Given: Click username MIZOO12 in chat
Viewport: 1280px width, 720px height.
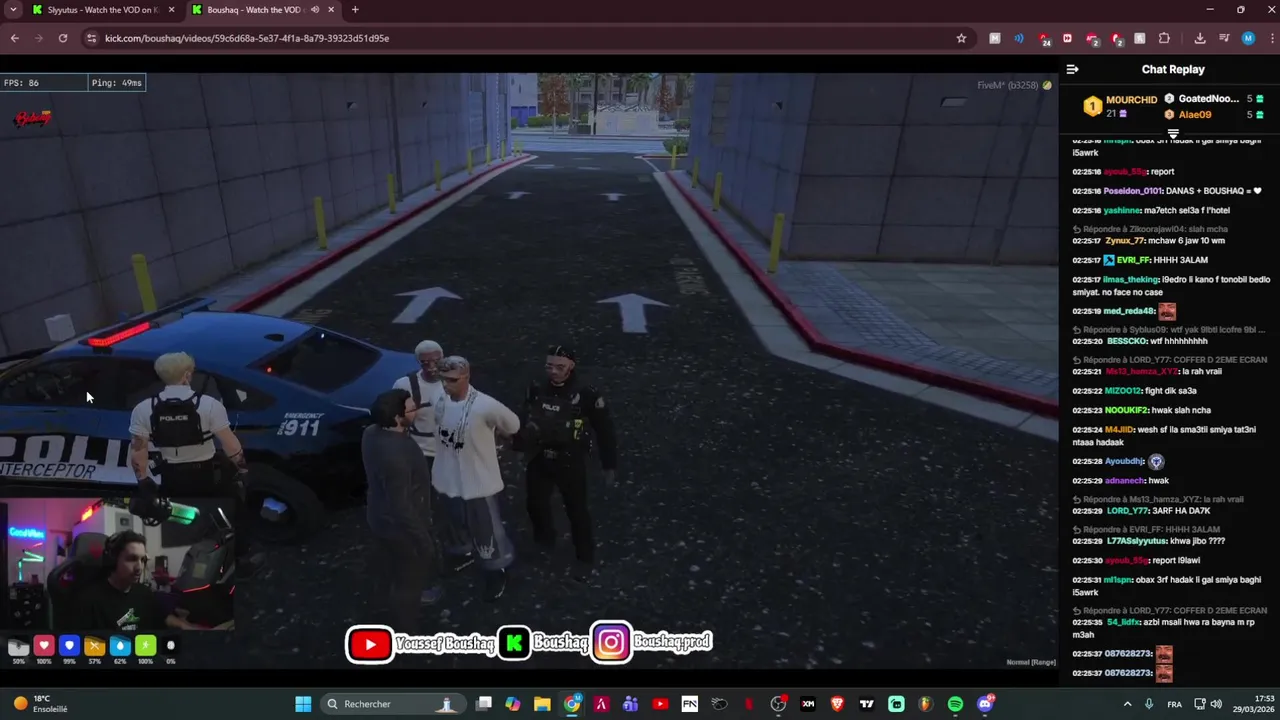Looking at the screenshot, I should click(1123, 391).
